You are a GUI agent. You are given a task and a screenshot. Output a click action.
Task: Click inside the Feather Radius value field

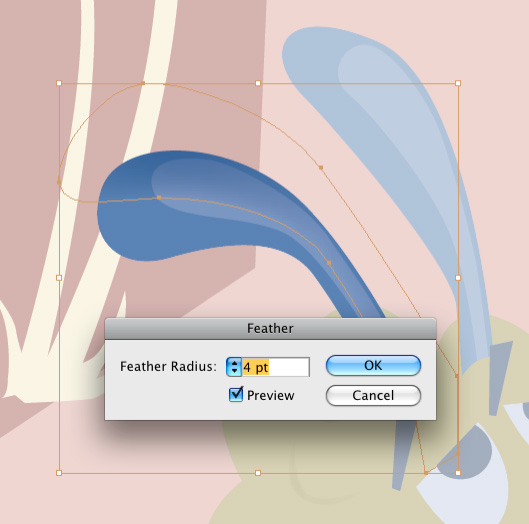tap(275, 367)
